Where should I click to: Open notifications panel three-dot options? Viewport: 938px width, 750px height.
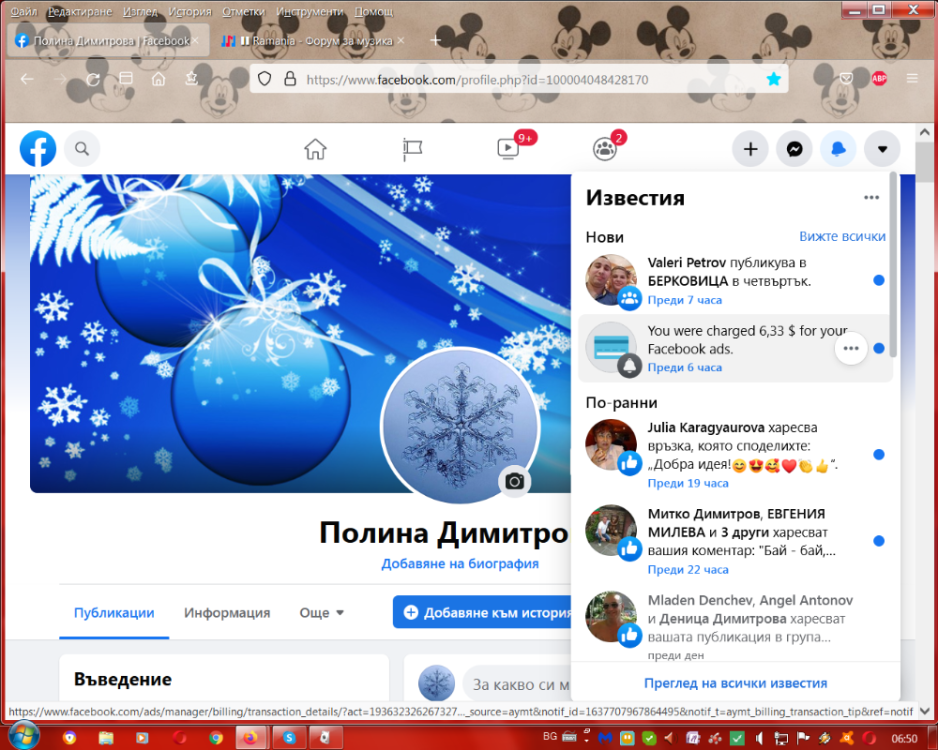tap(871, 198)
